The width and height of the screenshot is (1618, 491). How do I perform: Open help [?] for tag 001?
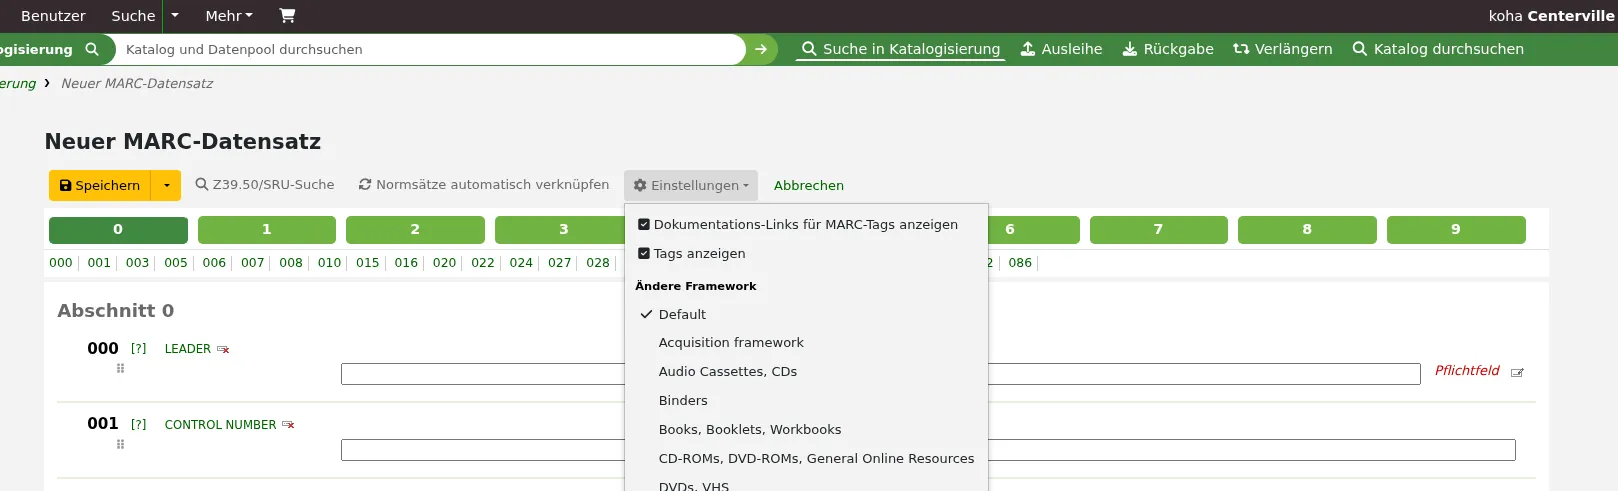coord(139,425)
